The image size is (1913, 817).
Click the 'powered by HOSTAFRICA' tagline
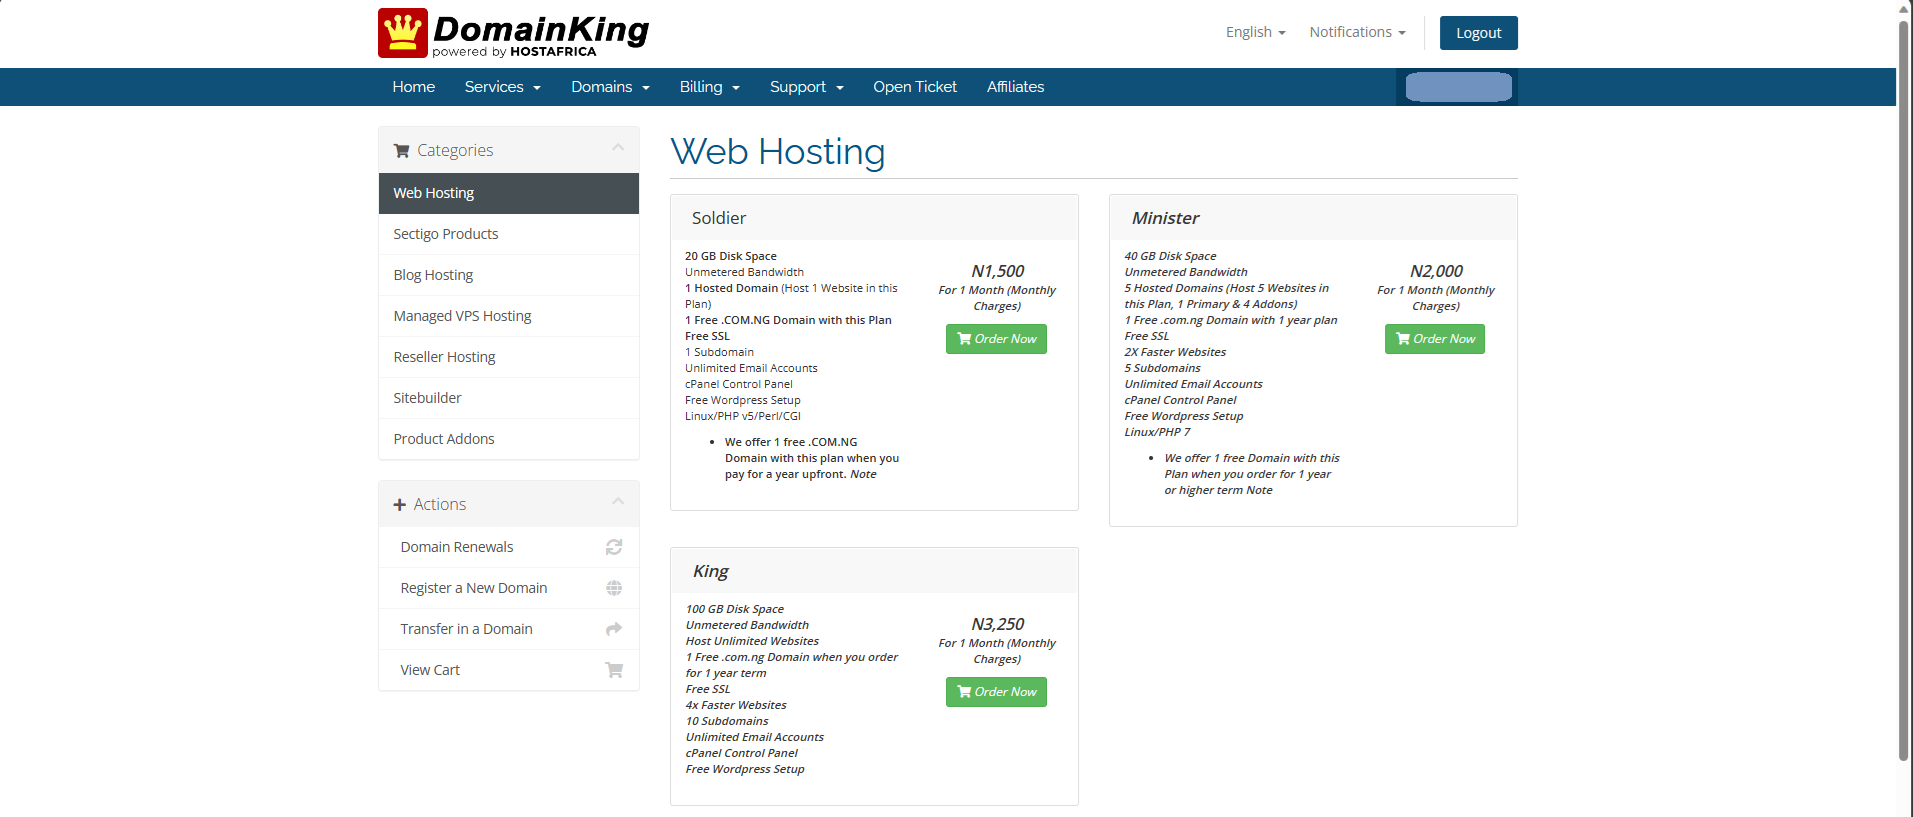click(514, 52)
